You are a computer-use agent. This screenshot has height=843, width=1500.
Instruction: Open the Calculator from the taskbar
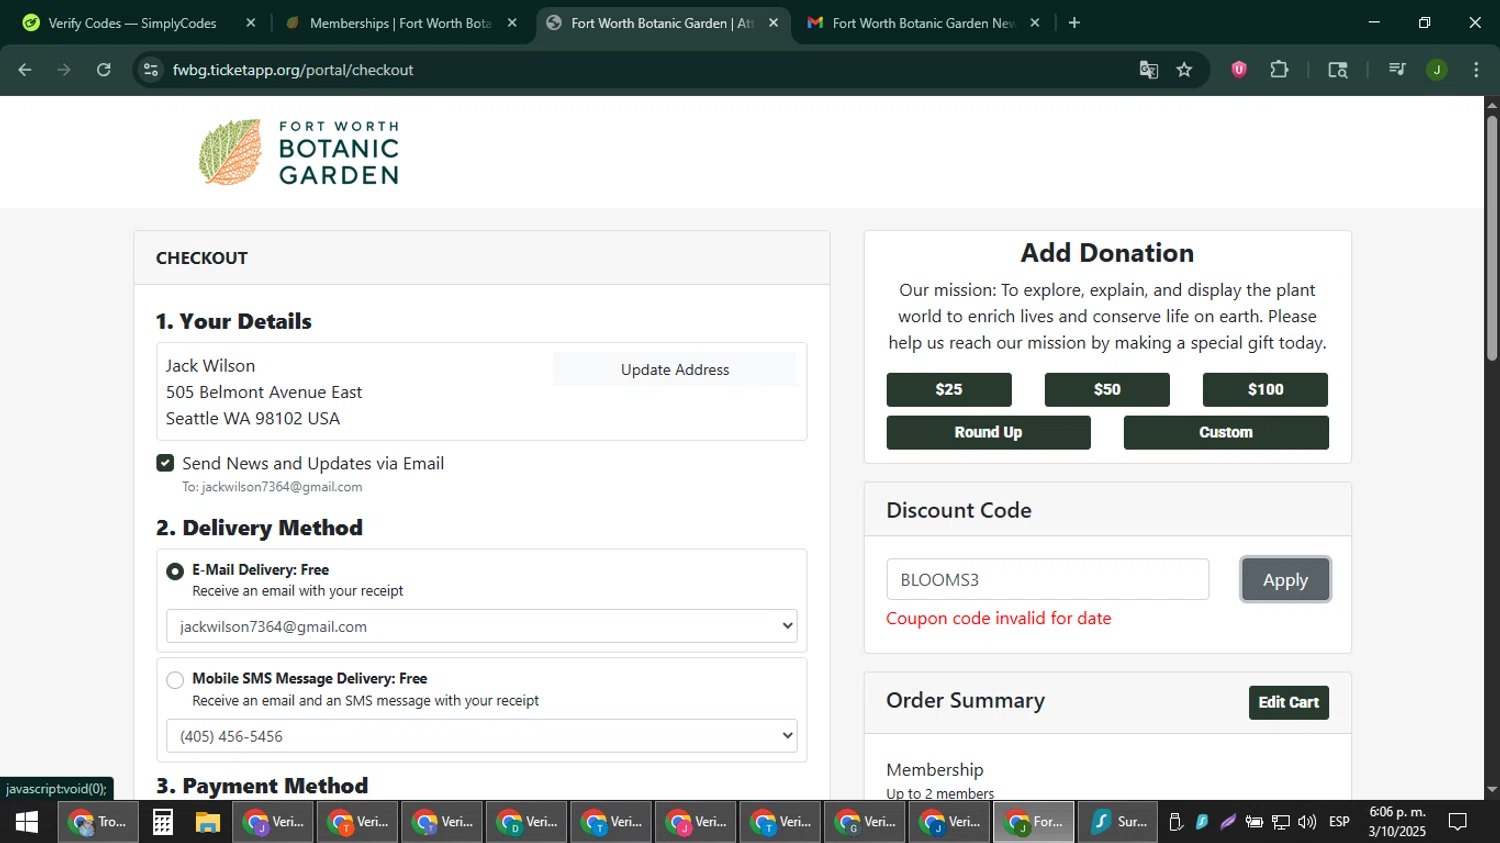pyautogui.click(x=163, y=822)
